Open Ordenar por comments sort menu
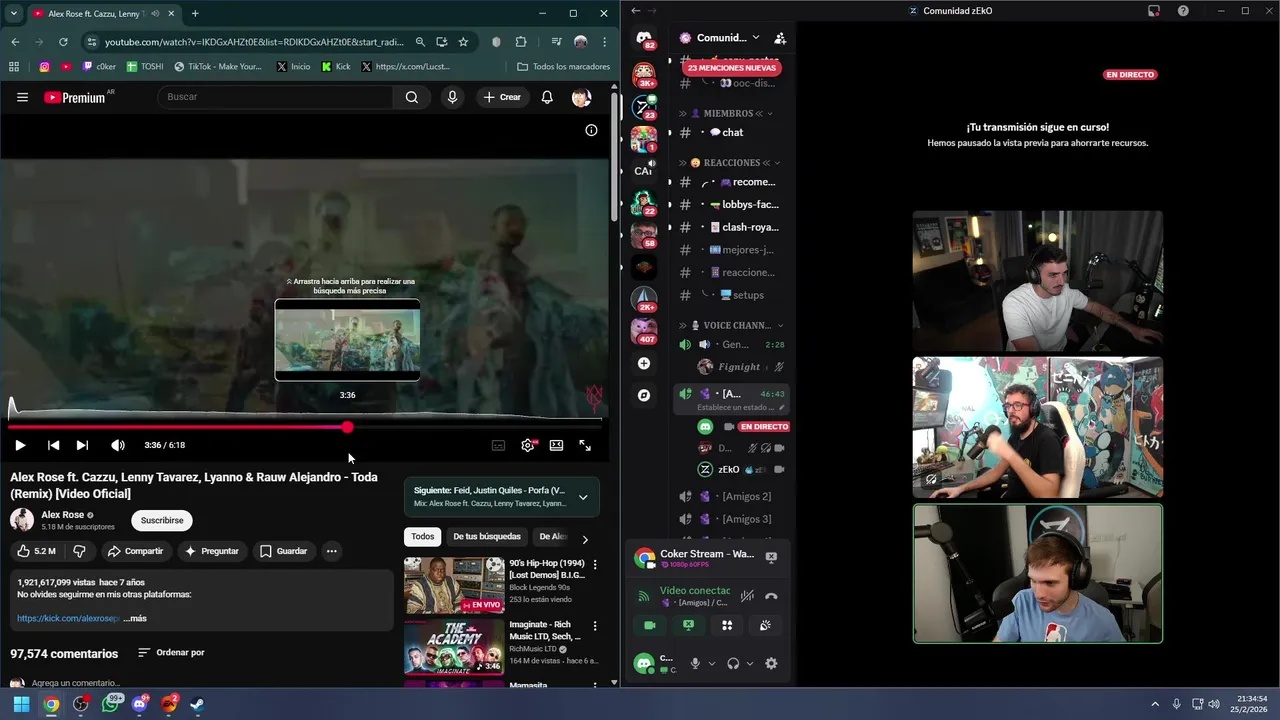The width and height of the screenshot is (1280, 720). click(171, 653)
